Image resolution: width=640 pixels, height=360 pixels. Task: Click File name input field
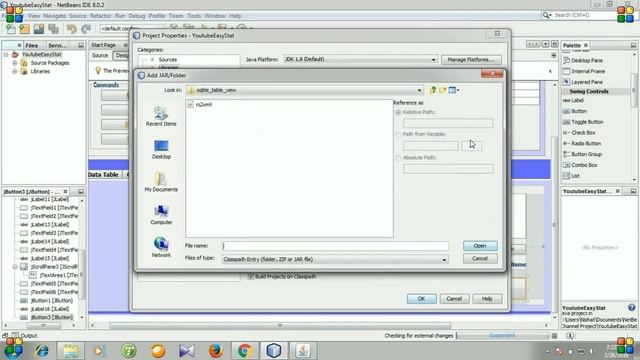coord(336,246)
